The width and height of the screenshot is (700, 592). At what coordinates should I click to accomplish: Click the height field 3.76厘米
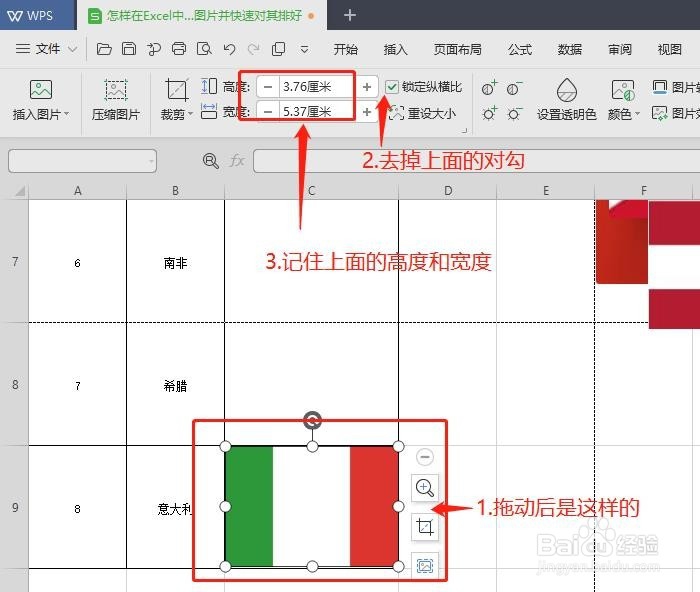click(x=317, y=87)
